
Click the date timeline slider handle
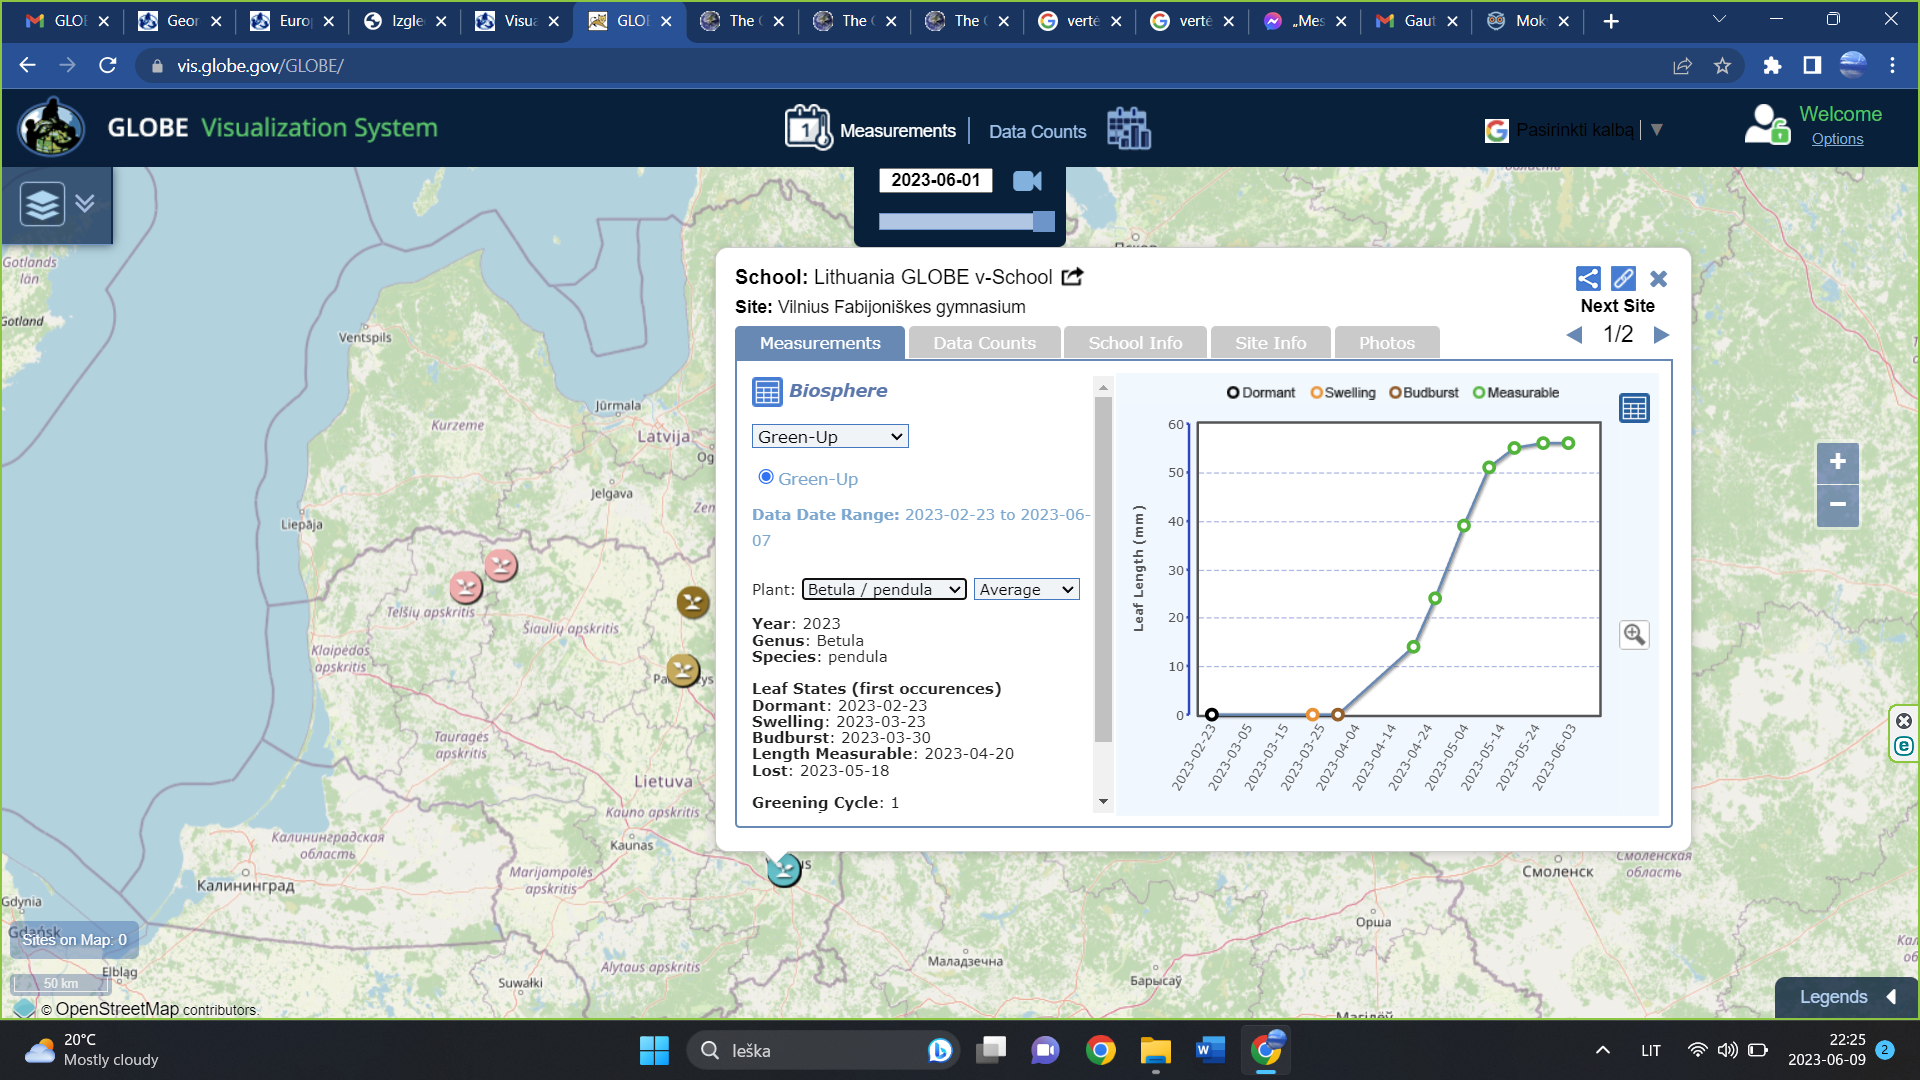[x=1043, y=222]
